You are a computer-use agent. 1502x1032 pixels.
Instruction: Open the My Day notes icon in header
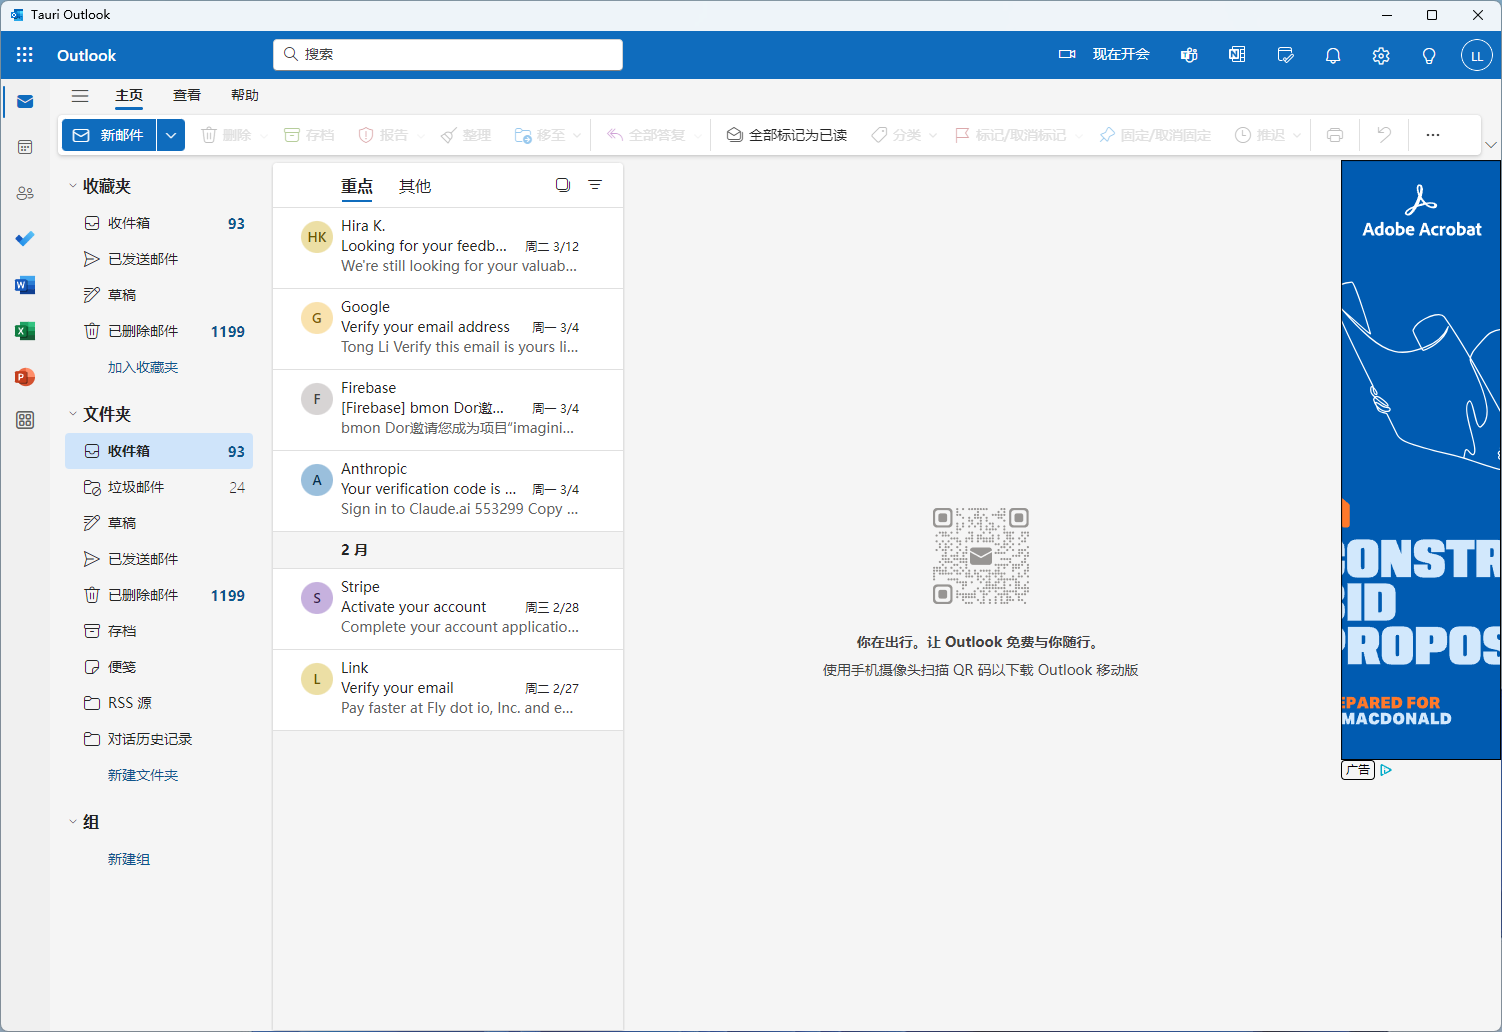(1285, 55)
